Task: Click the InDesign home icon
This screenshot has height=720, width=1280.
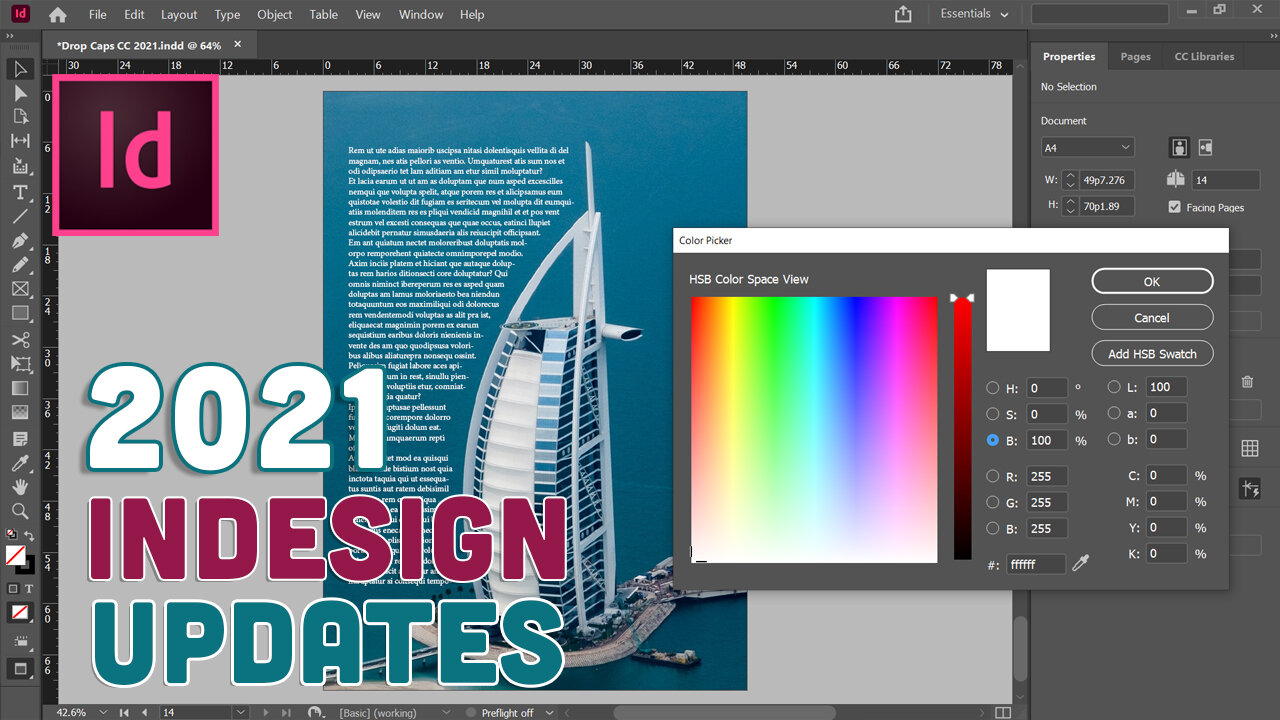Action: coord(58,15)
